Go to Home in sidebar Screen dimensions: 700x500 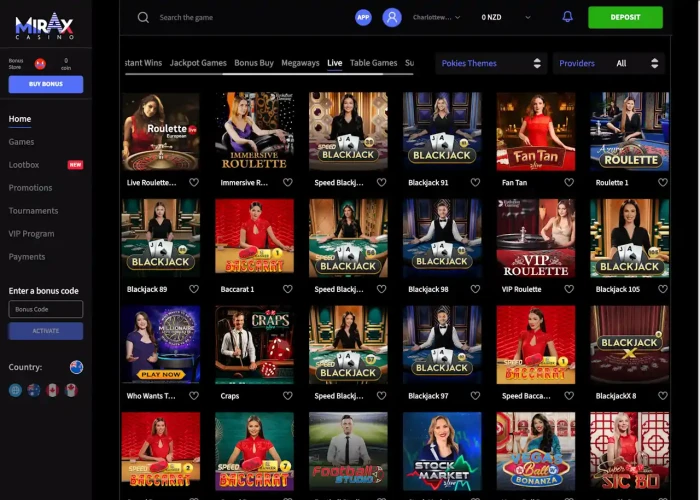pos(20,119)
